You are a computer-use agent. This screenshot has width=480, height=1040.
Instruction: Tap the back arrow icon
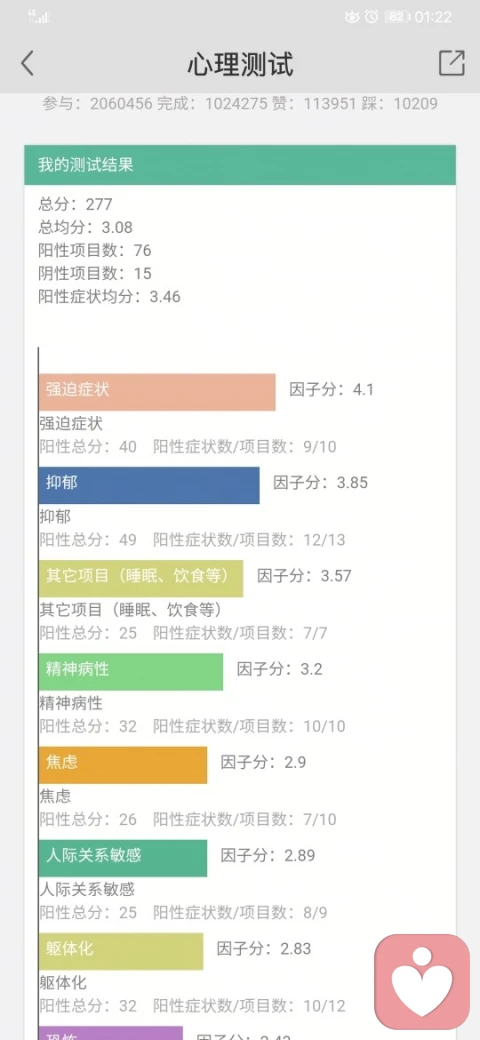[27, 64]
